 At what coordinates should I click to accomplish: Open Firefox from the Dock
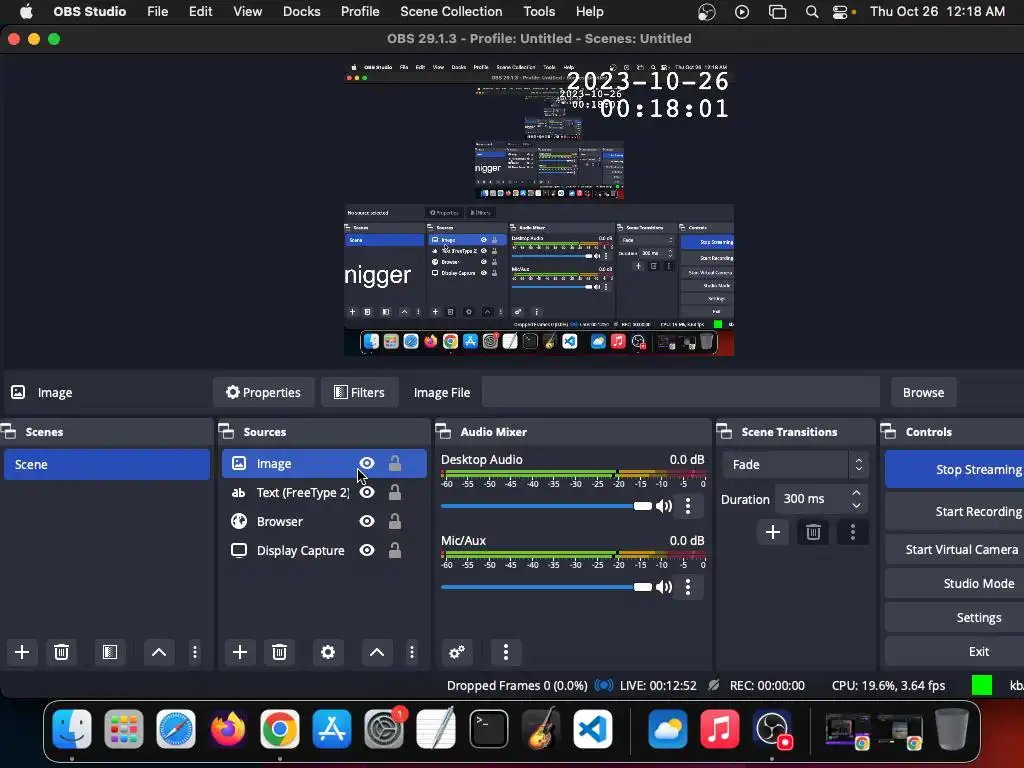pyautogui.click(x=228, y=729)
